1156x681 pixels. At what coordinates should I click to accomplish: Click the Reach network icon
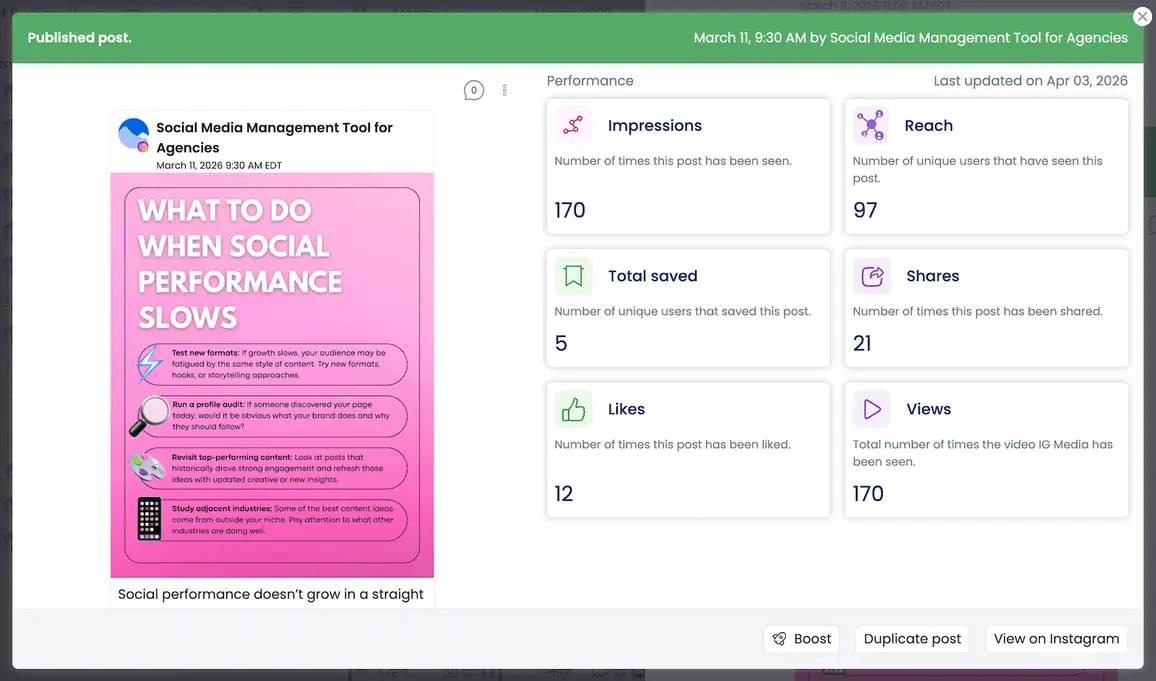click(x=871, y=125)
